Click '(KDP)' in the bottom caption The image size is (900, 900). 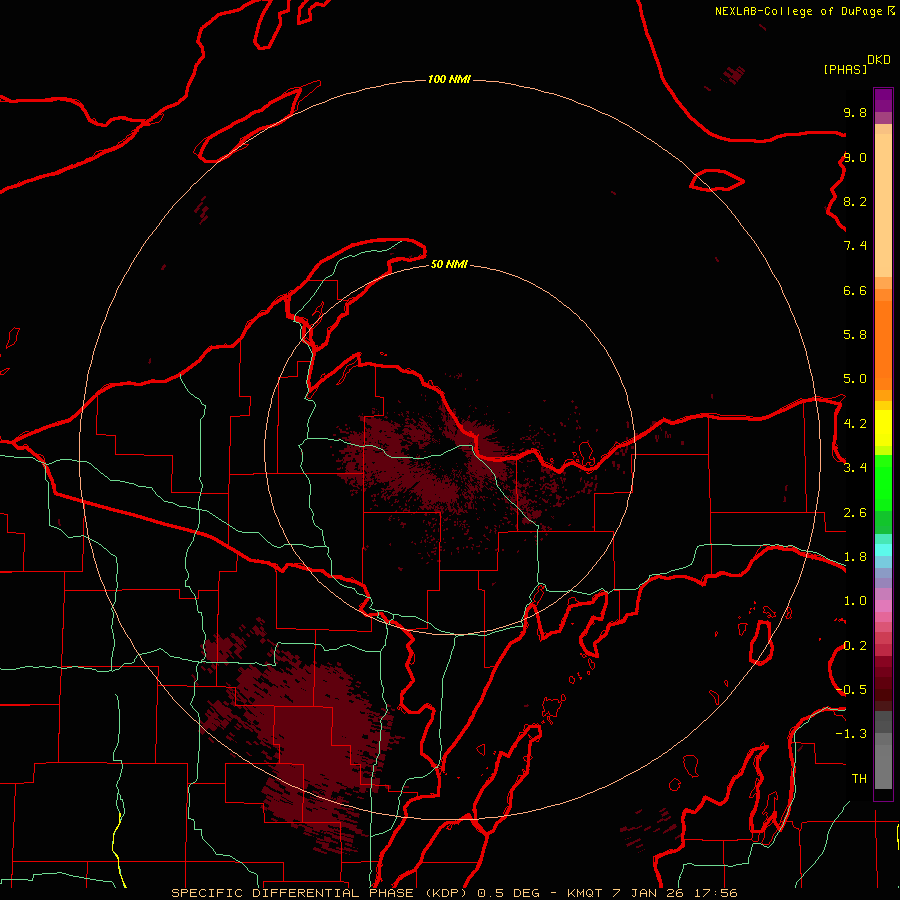tap(448, 893)
